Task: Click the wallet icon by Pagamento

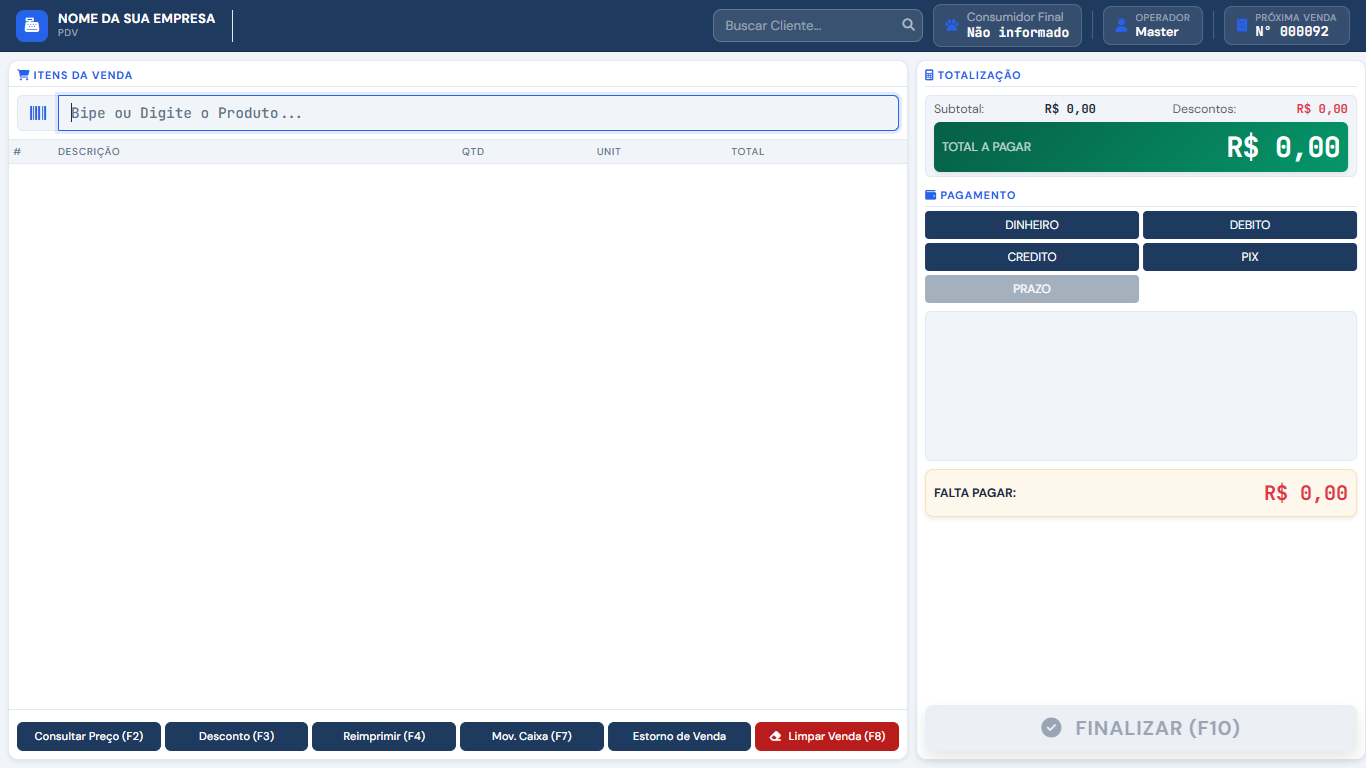Action: 931,195
